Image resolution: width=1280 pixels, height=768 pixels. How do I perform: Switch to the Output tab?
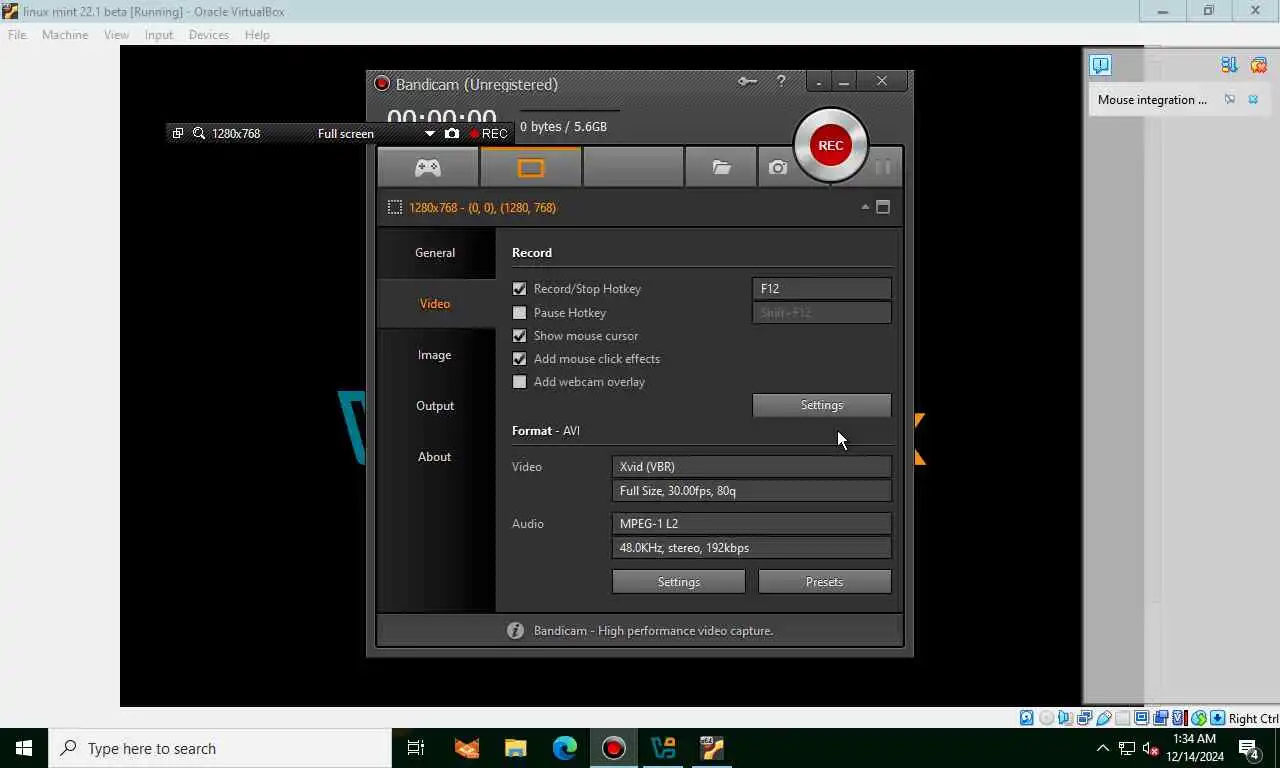[x=435, y=406]
